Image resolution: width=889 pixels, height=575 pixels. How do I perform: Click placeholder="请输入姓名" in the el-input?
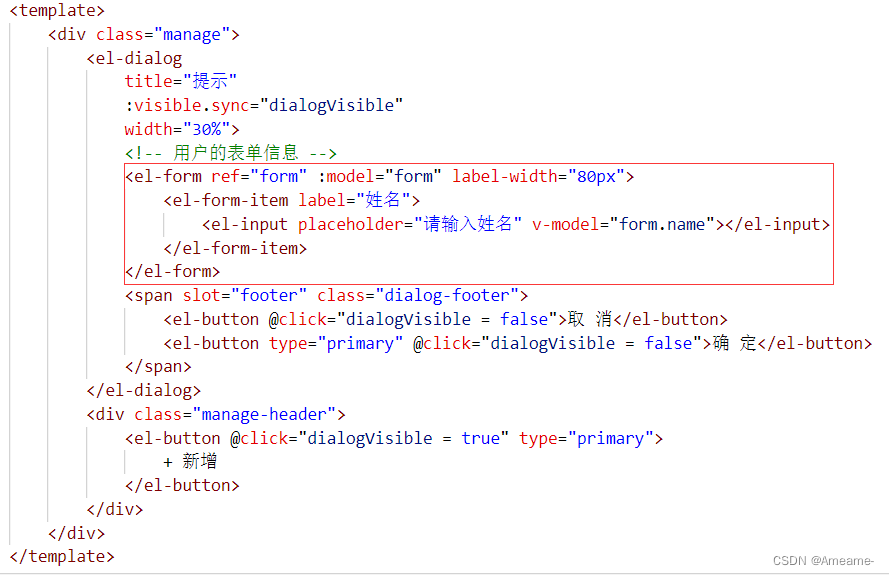(410, 224)
